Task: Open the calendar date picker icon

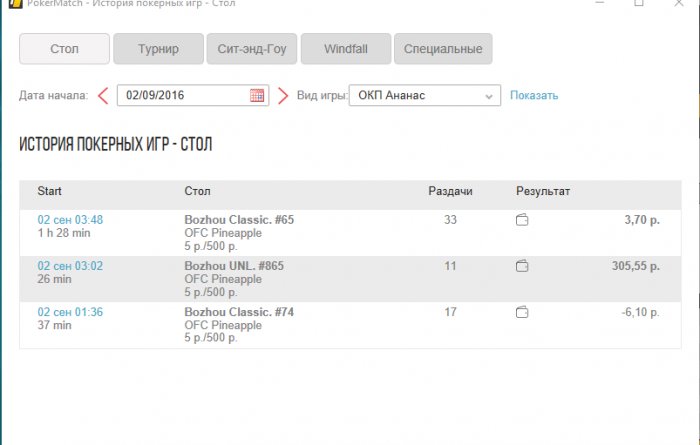Action: (257, 96)
